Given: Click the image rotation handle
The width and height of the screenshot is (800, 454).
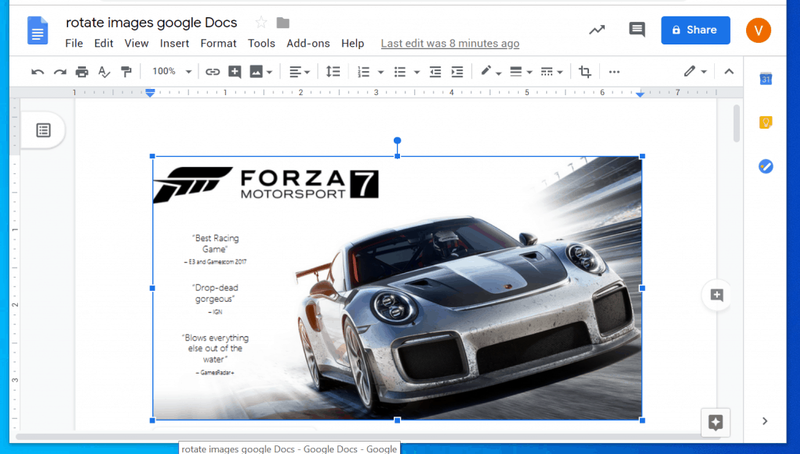Looking at the screenshot, I should [x=397, y=140].
